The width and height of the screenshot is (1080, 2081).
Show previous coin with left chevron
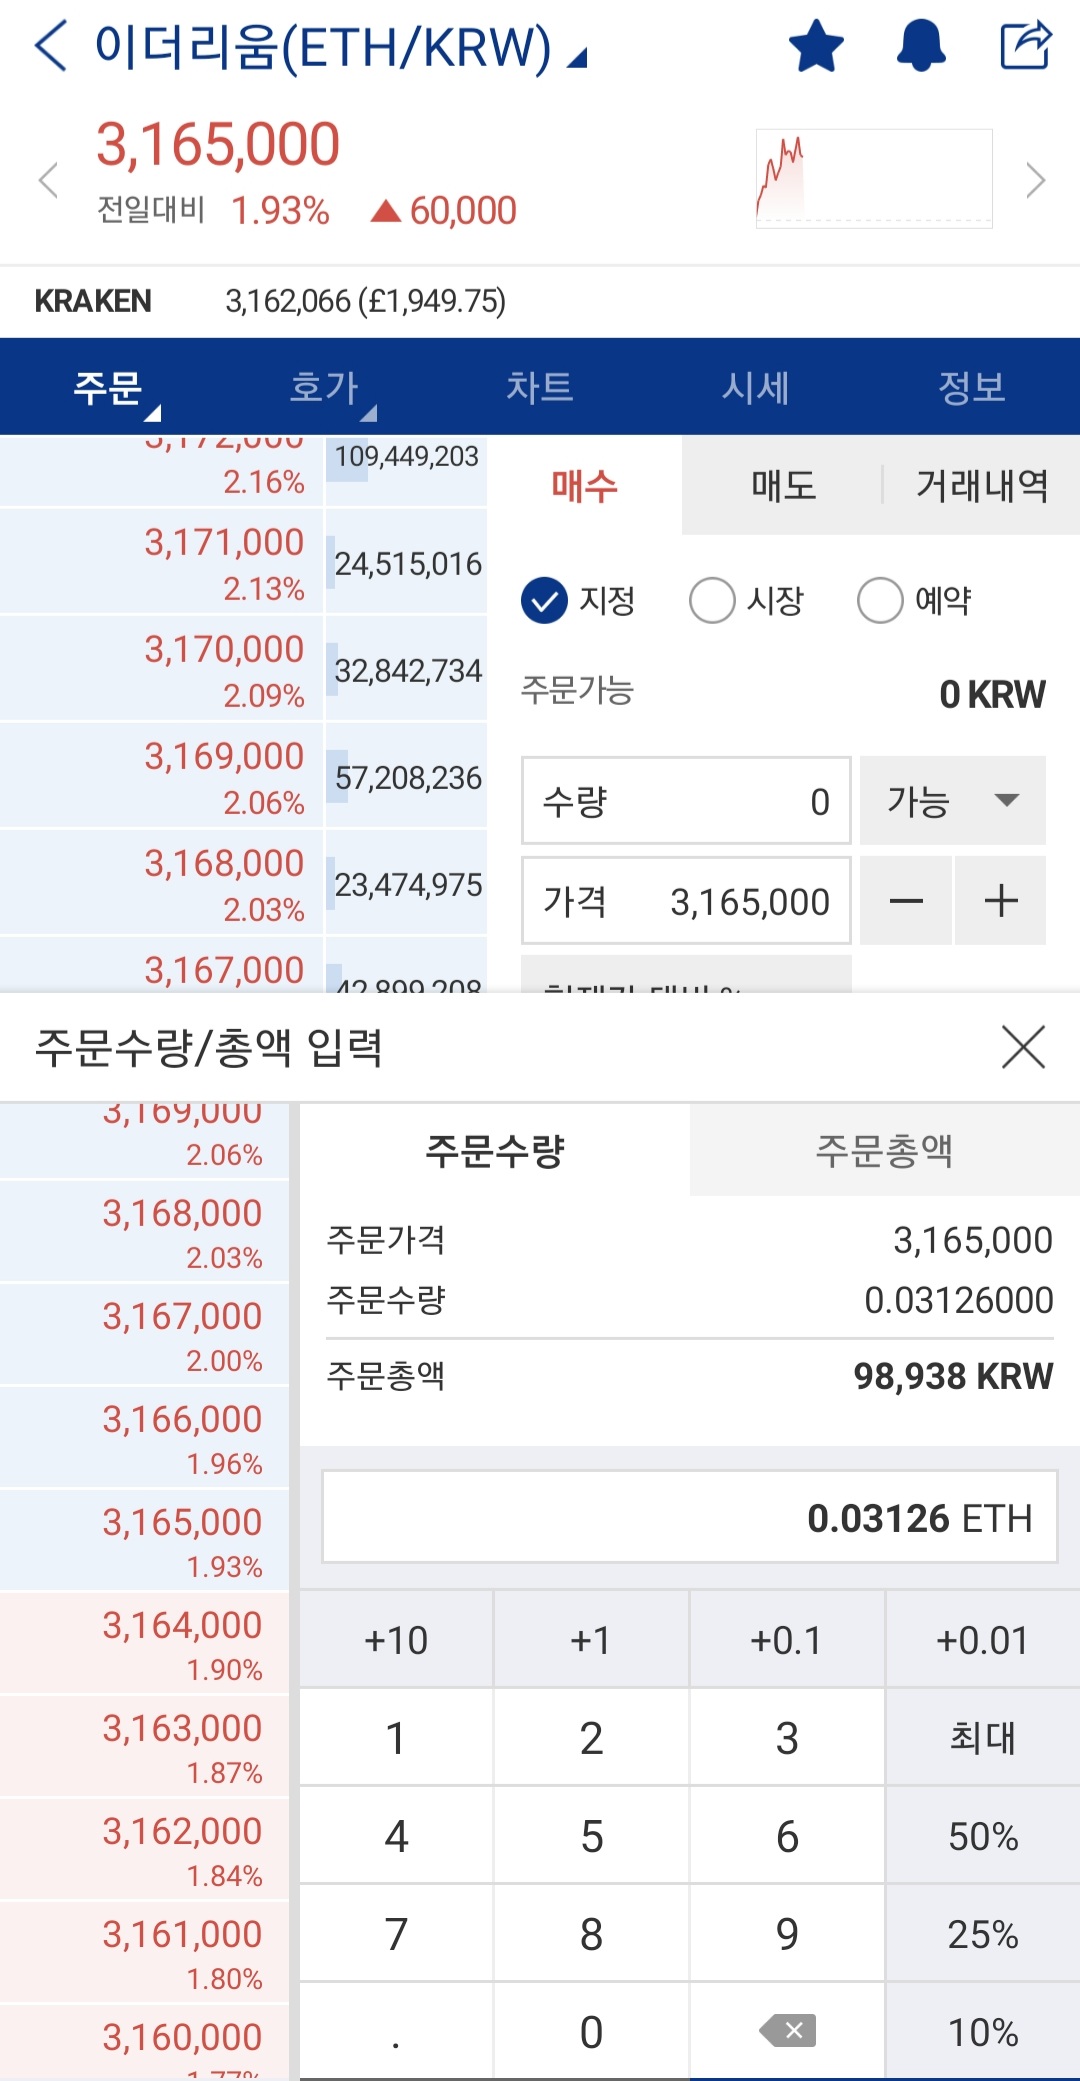point(47,181)
